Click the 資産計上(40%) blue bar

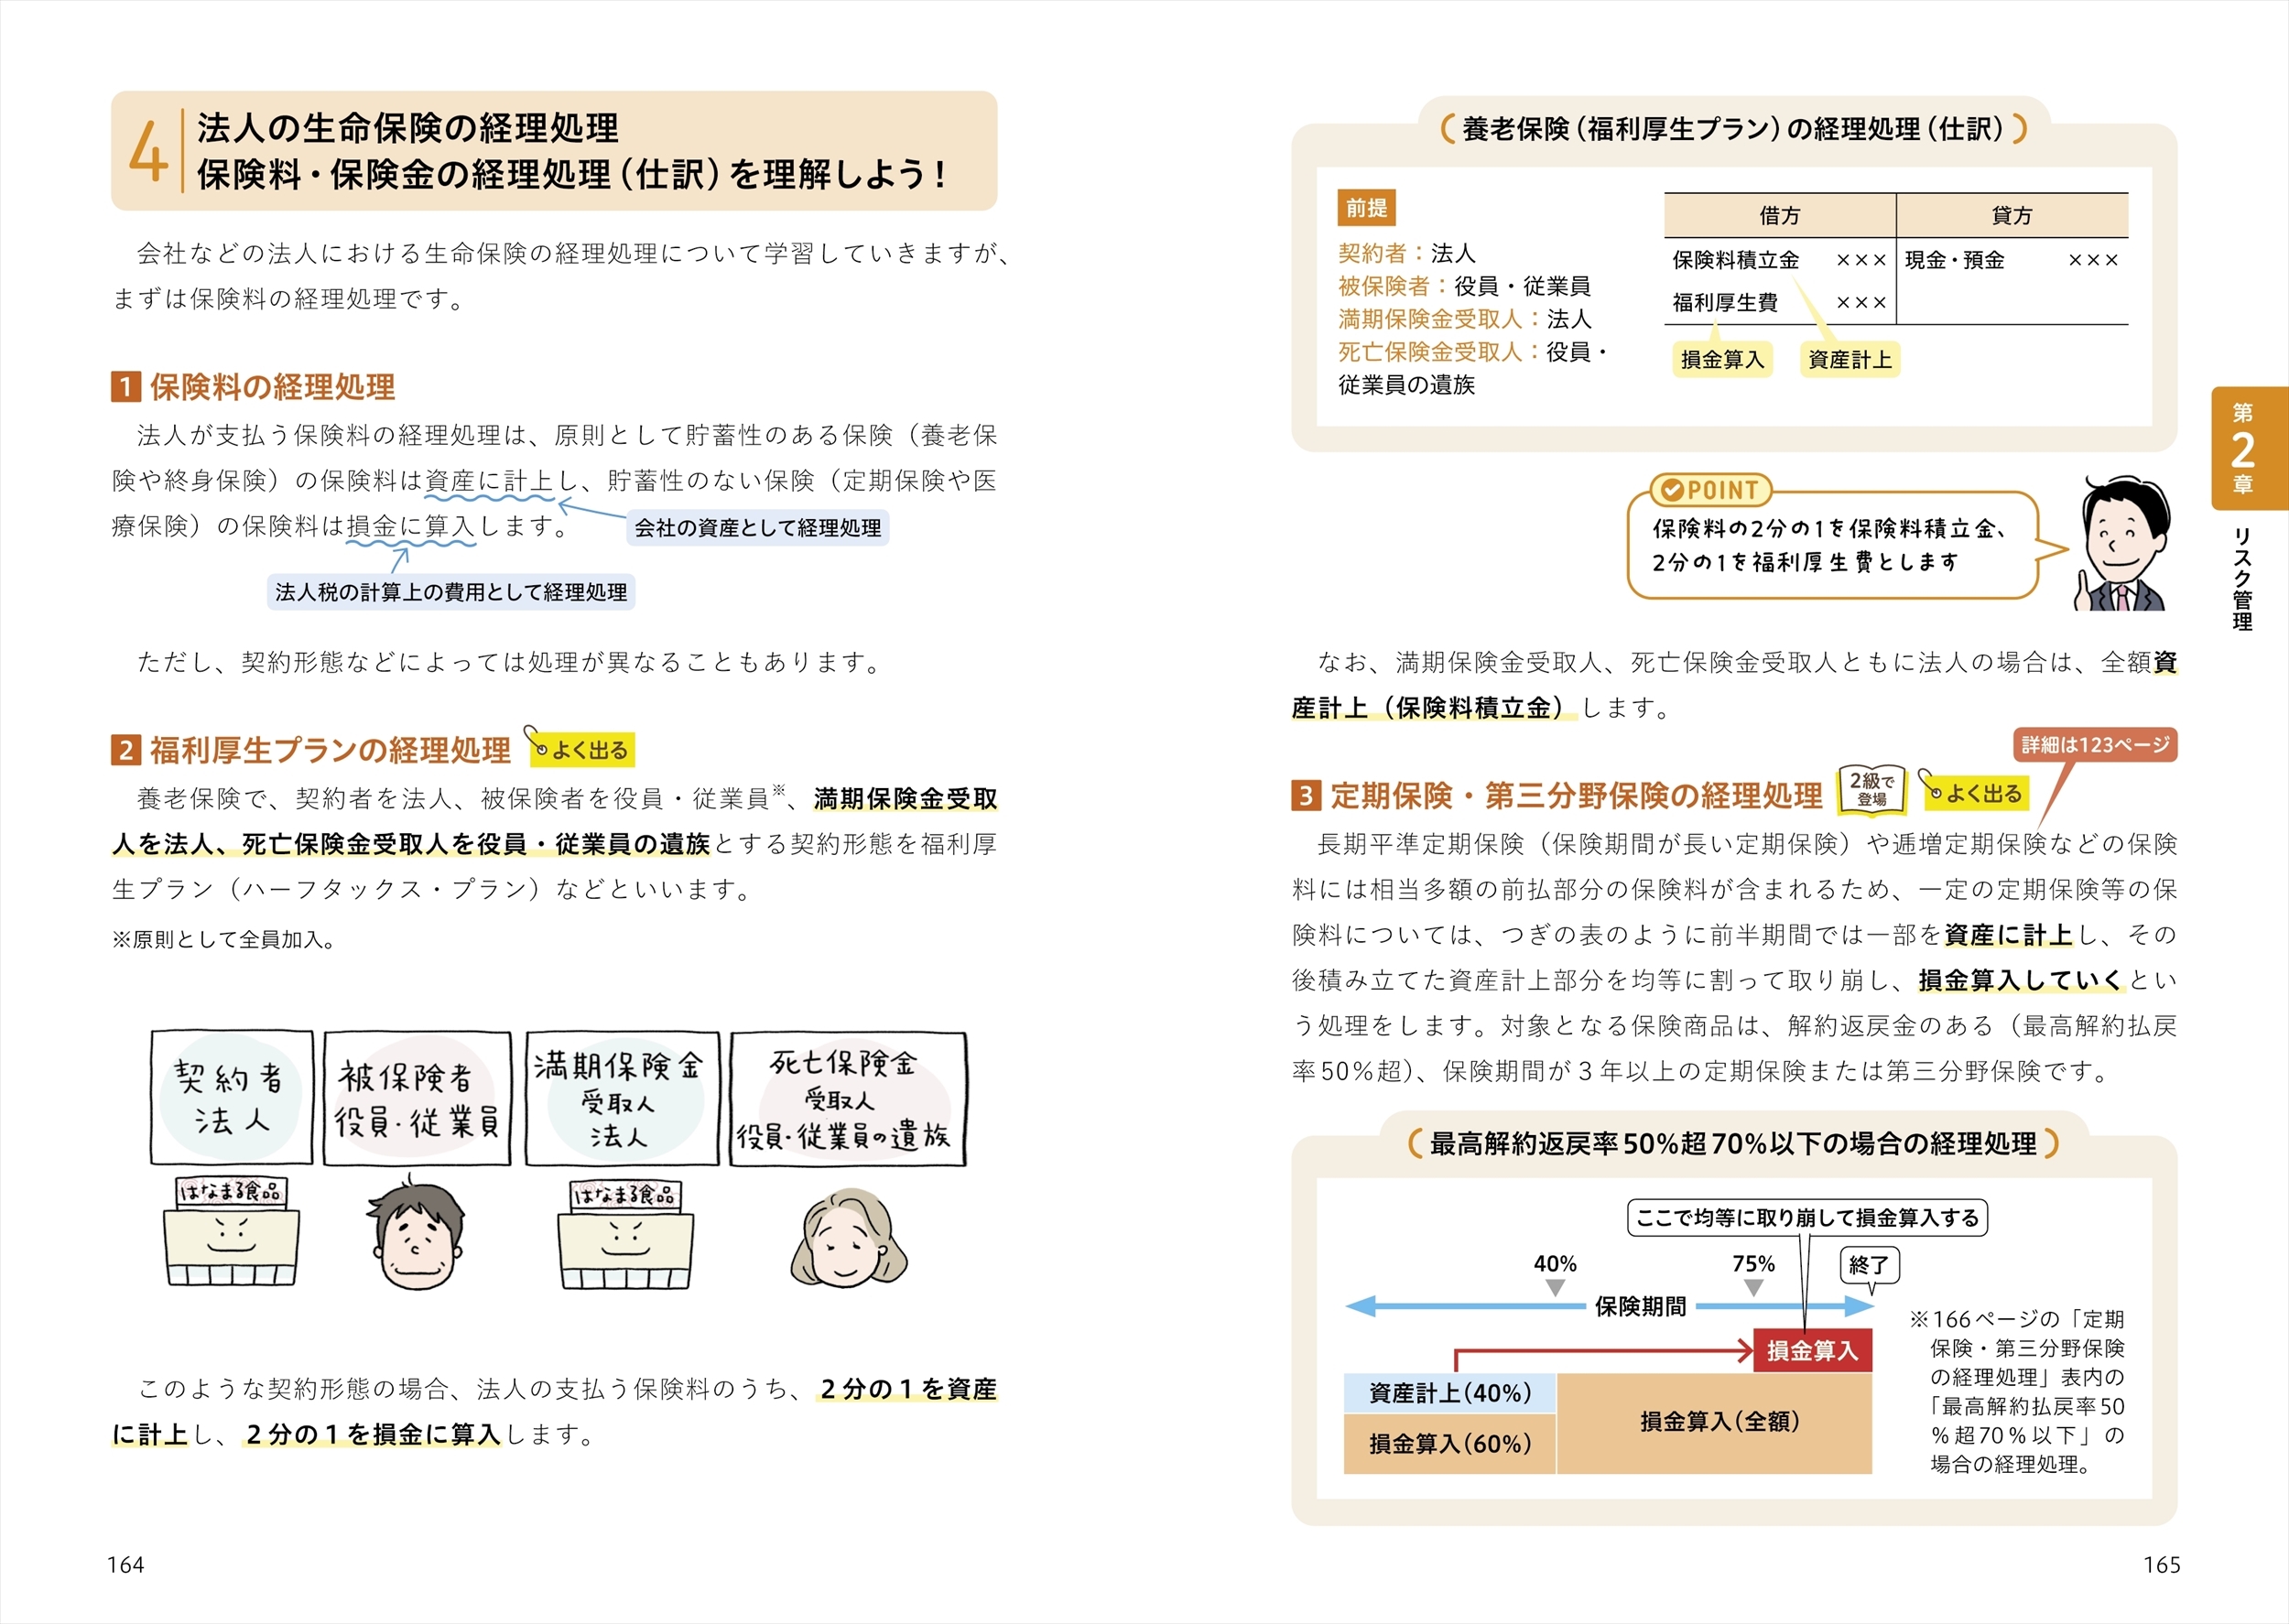click(x=1449, y=1392)
